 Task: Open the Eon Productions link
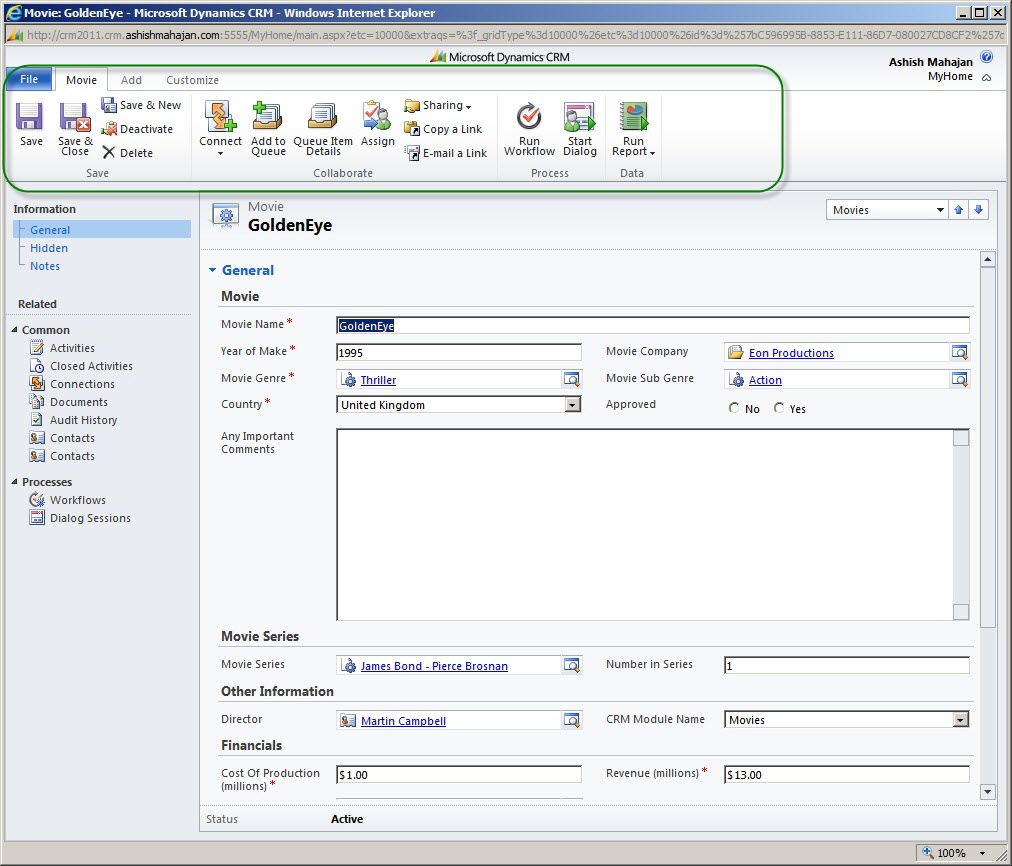[x=791, y=353]
